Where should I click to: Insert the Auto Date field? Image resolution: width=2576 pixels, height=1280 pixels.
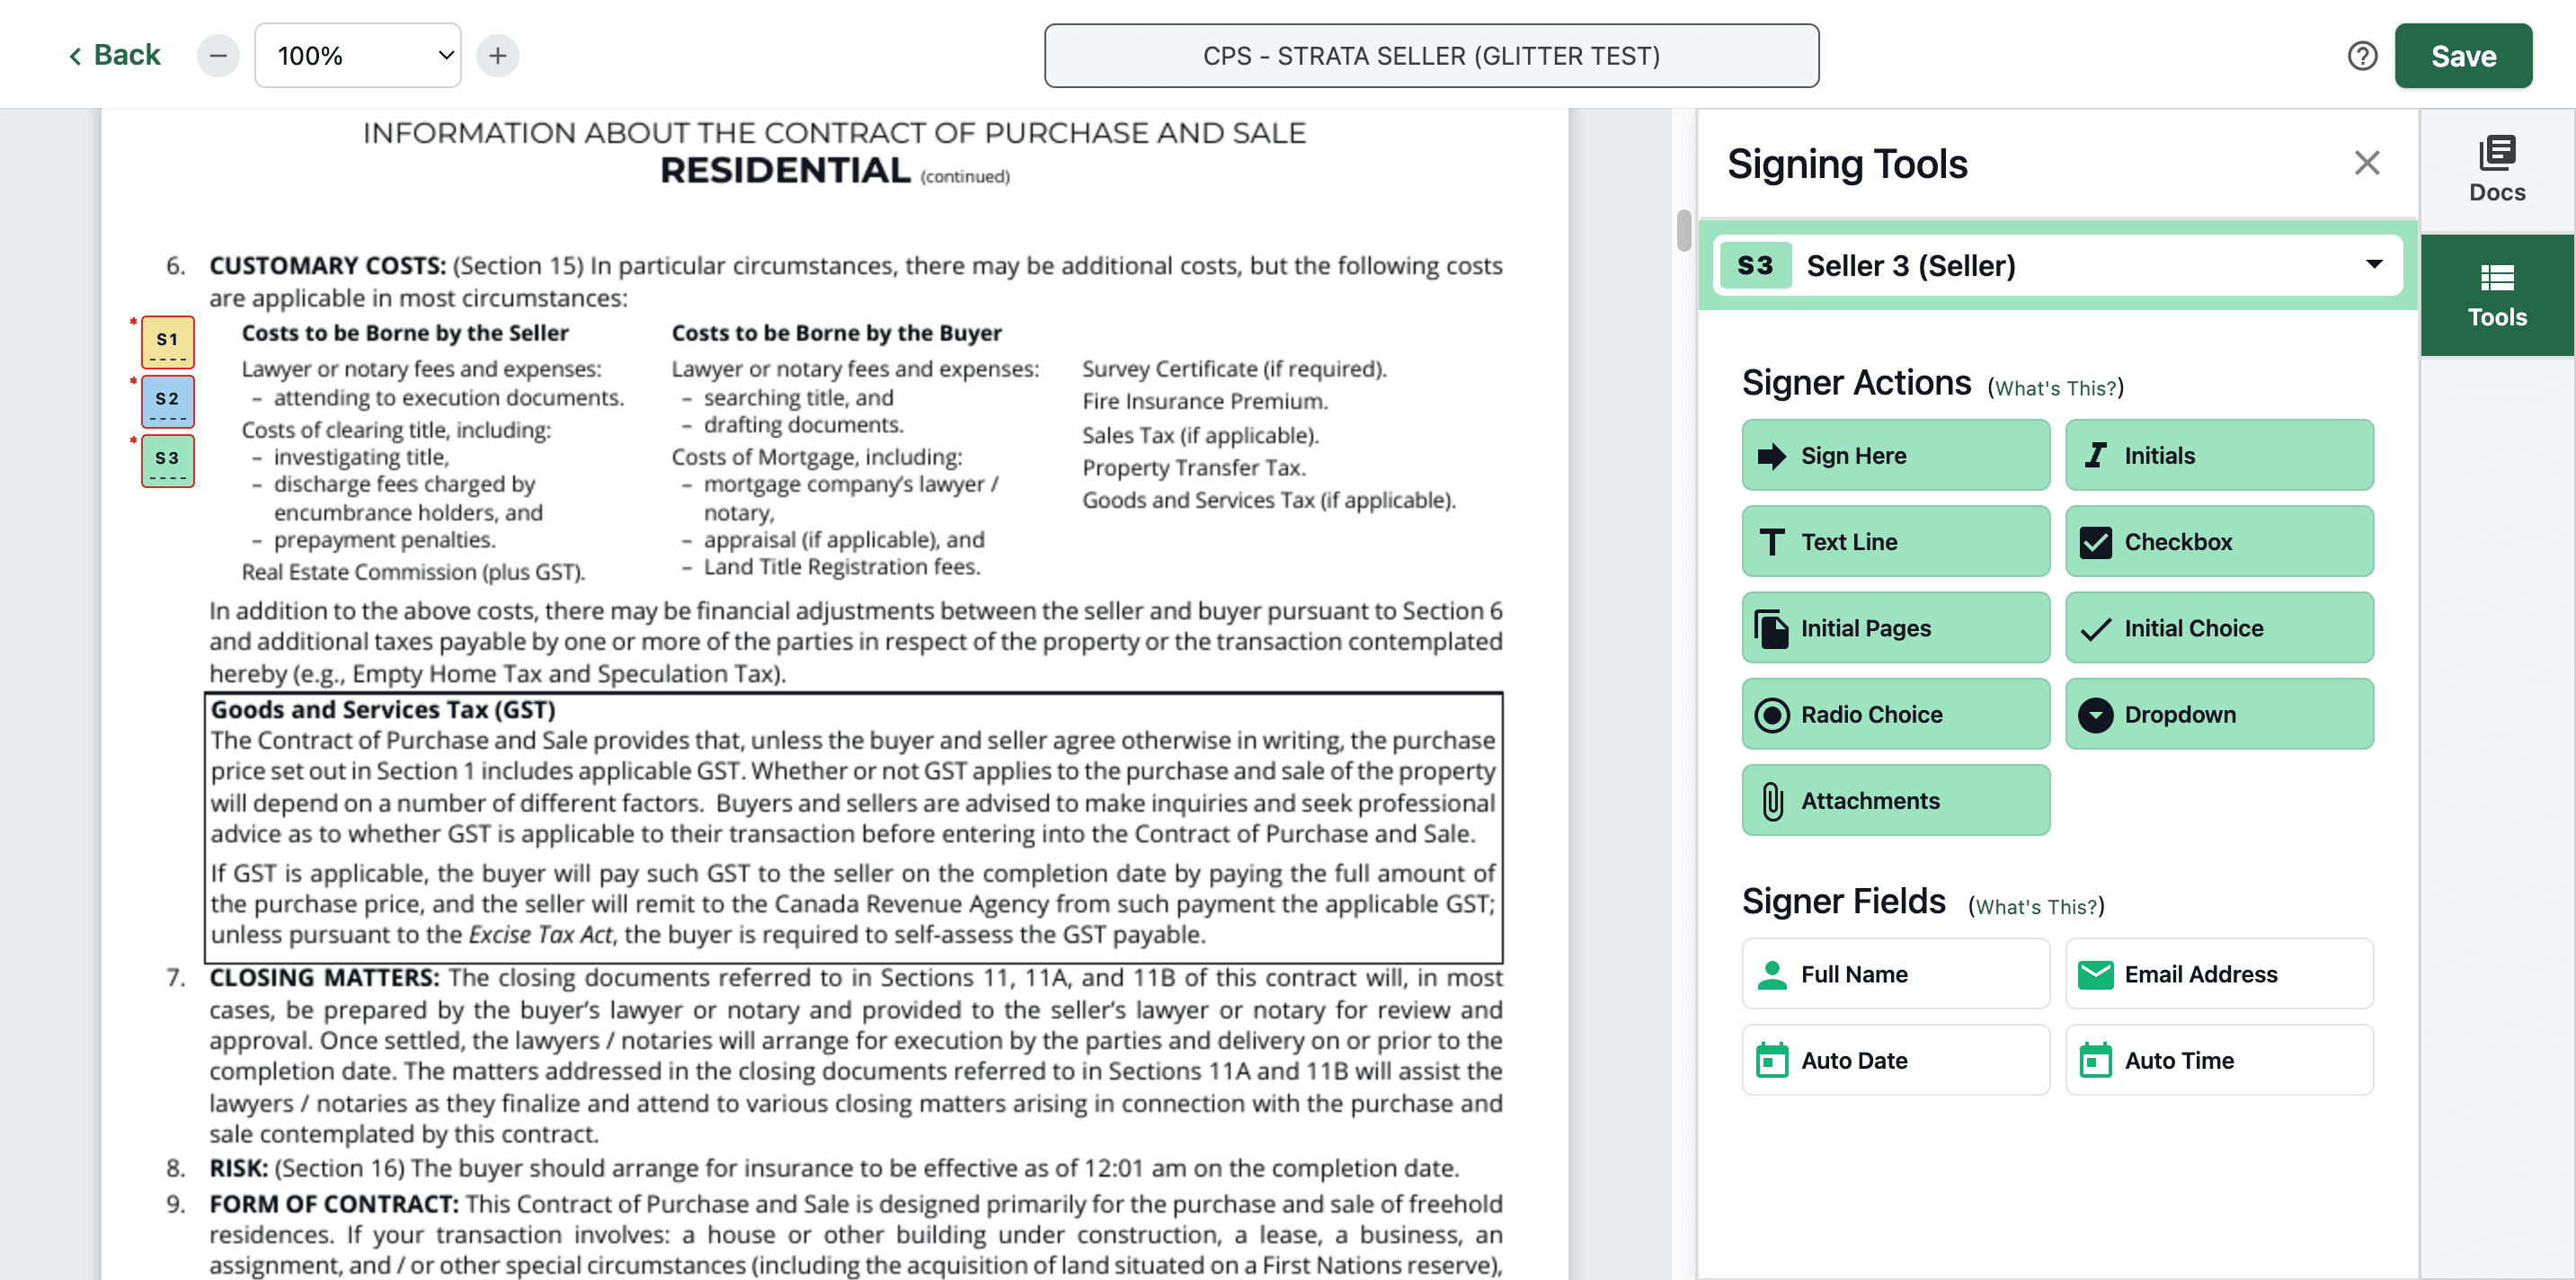pyautogui.click(x=1895, y=1059)
